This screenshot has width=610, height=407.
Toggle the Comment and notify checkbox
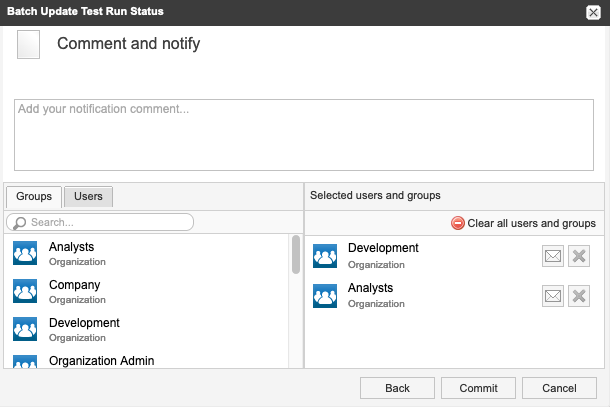click(29, 45)
